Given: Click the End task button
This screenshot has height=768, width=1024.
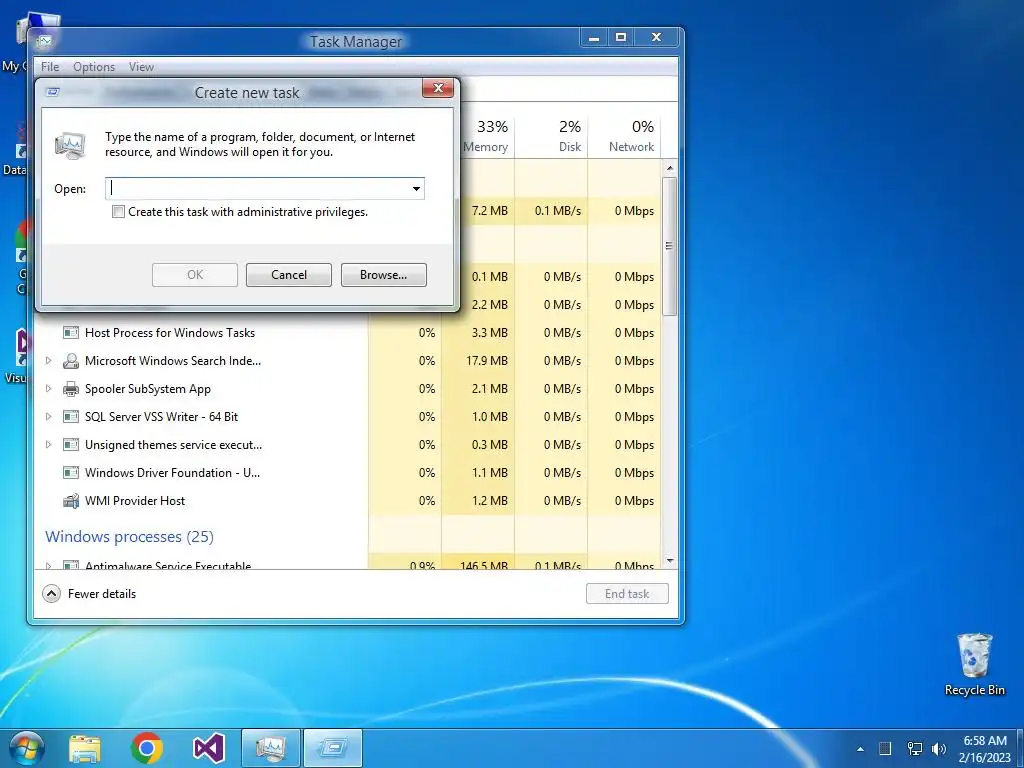Looking at the screenshot, I should [x=627, y=594].
